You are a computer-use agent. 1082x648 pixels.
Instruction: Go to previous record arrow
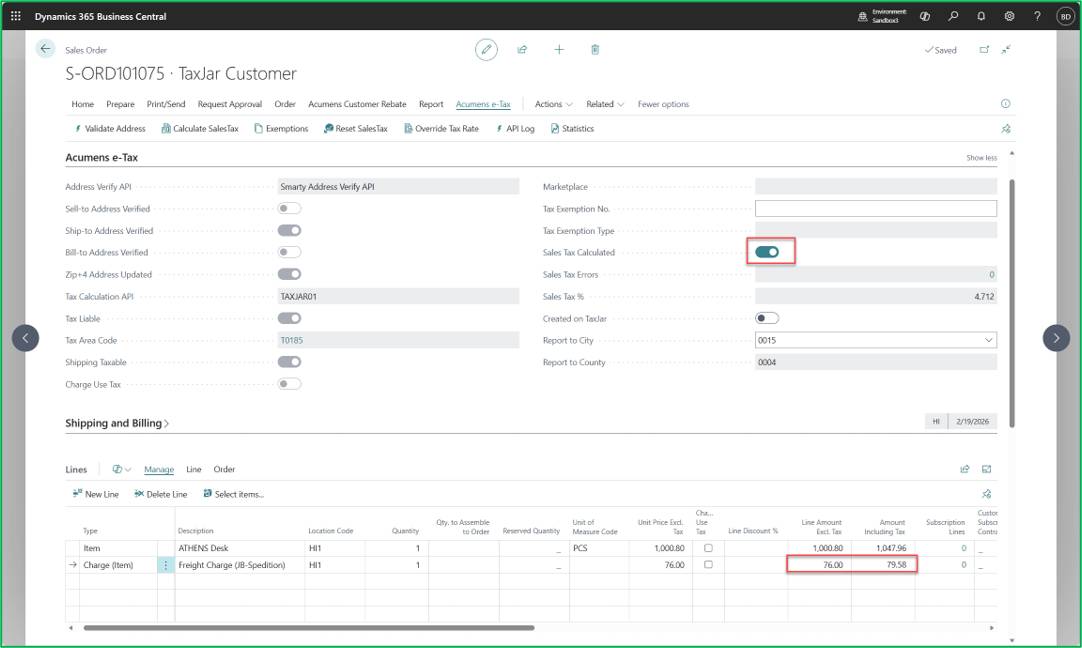pyautogui.click(x=26, y=338)
